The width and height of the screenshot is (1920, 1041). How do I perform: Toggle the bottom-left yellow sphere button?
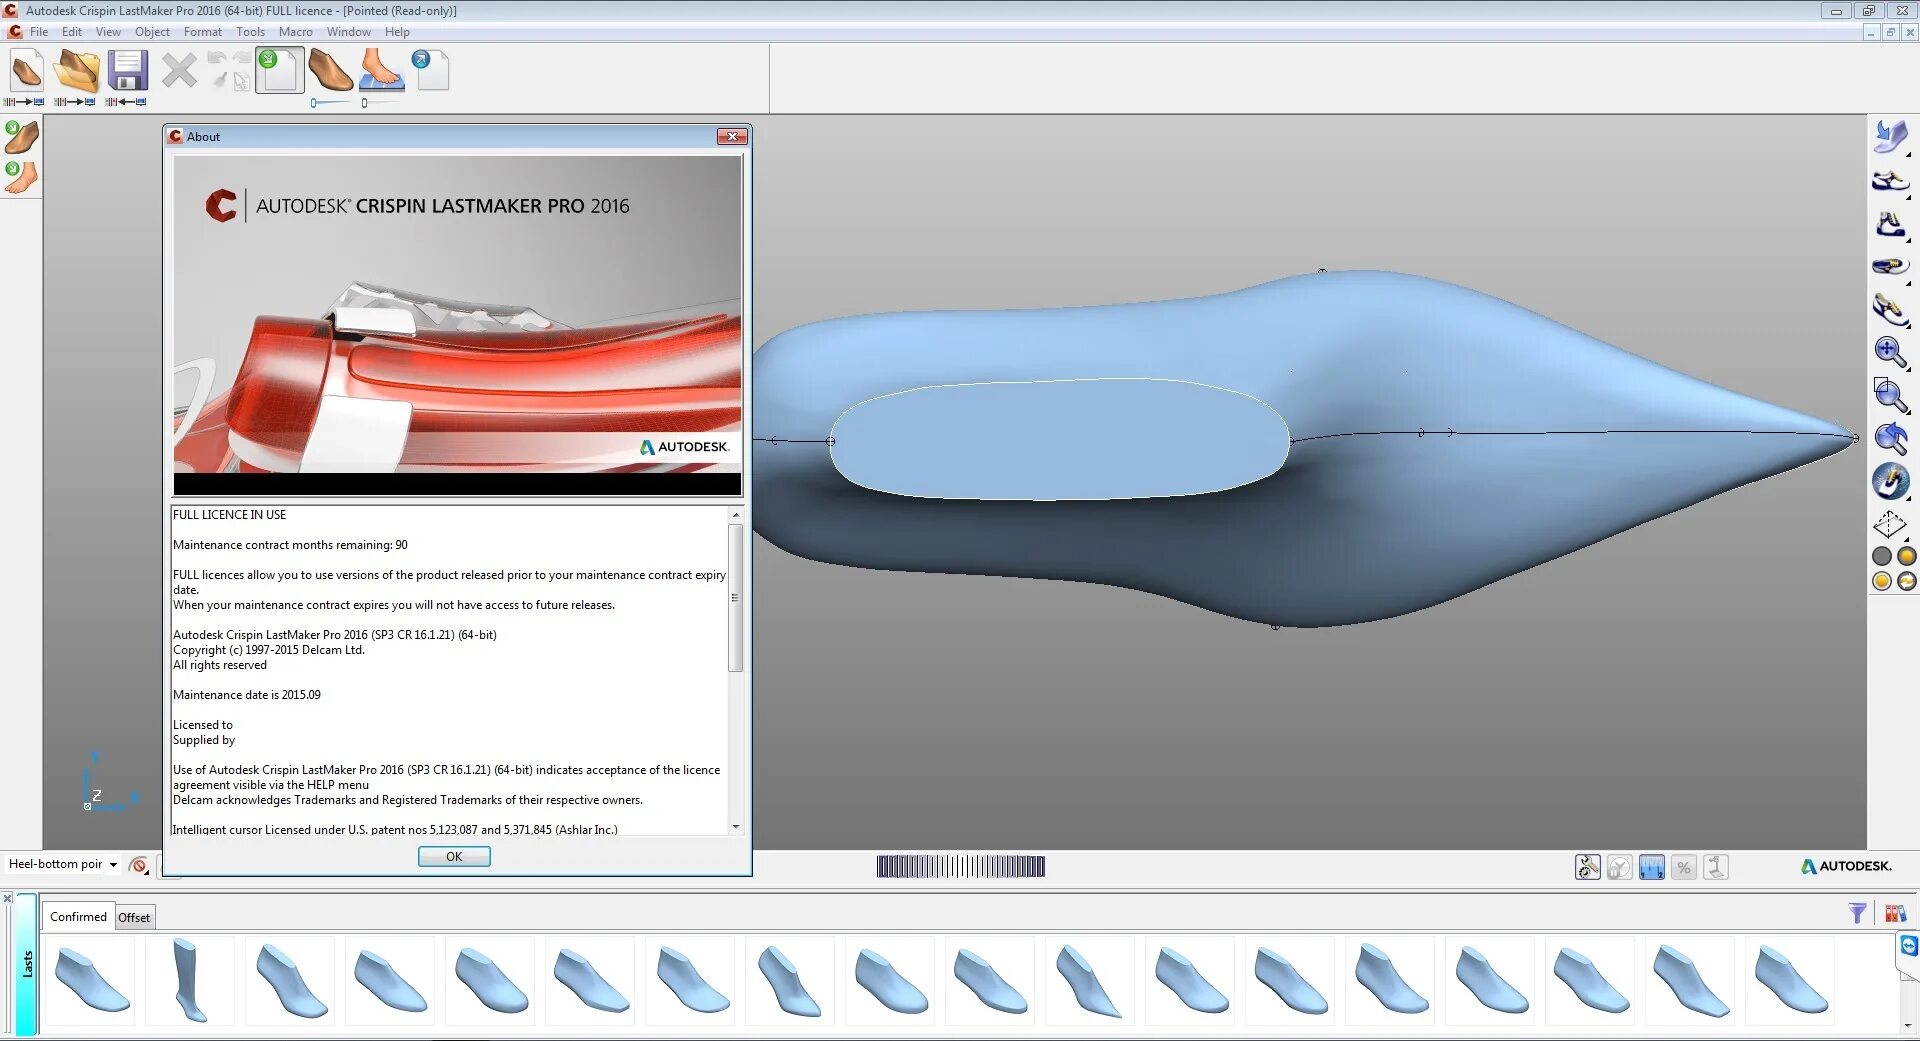tap(1881, 582)
